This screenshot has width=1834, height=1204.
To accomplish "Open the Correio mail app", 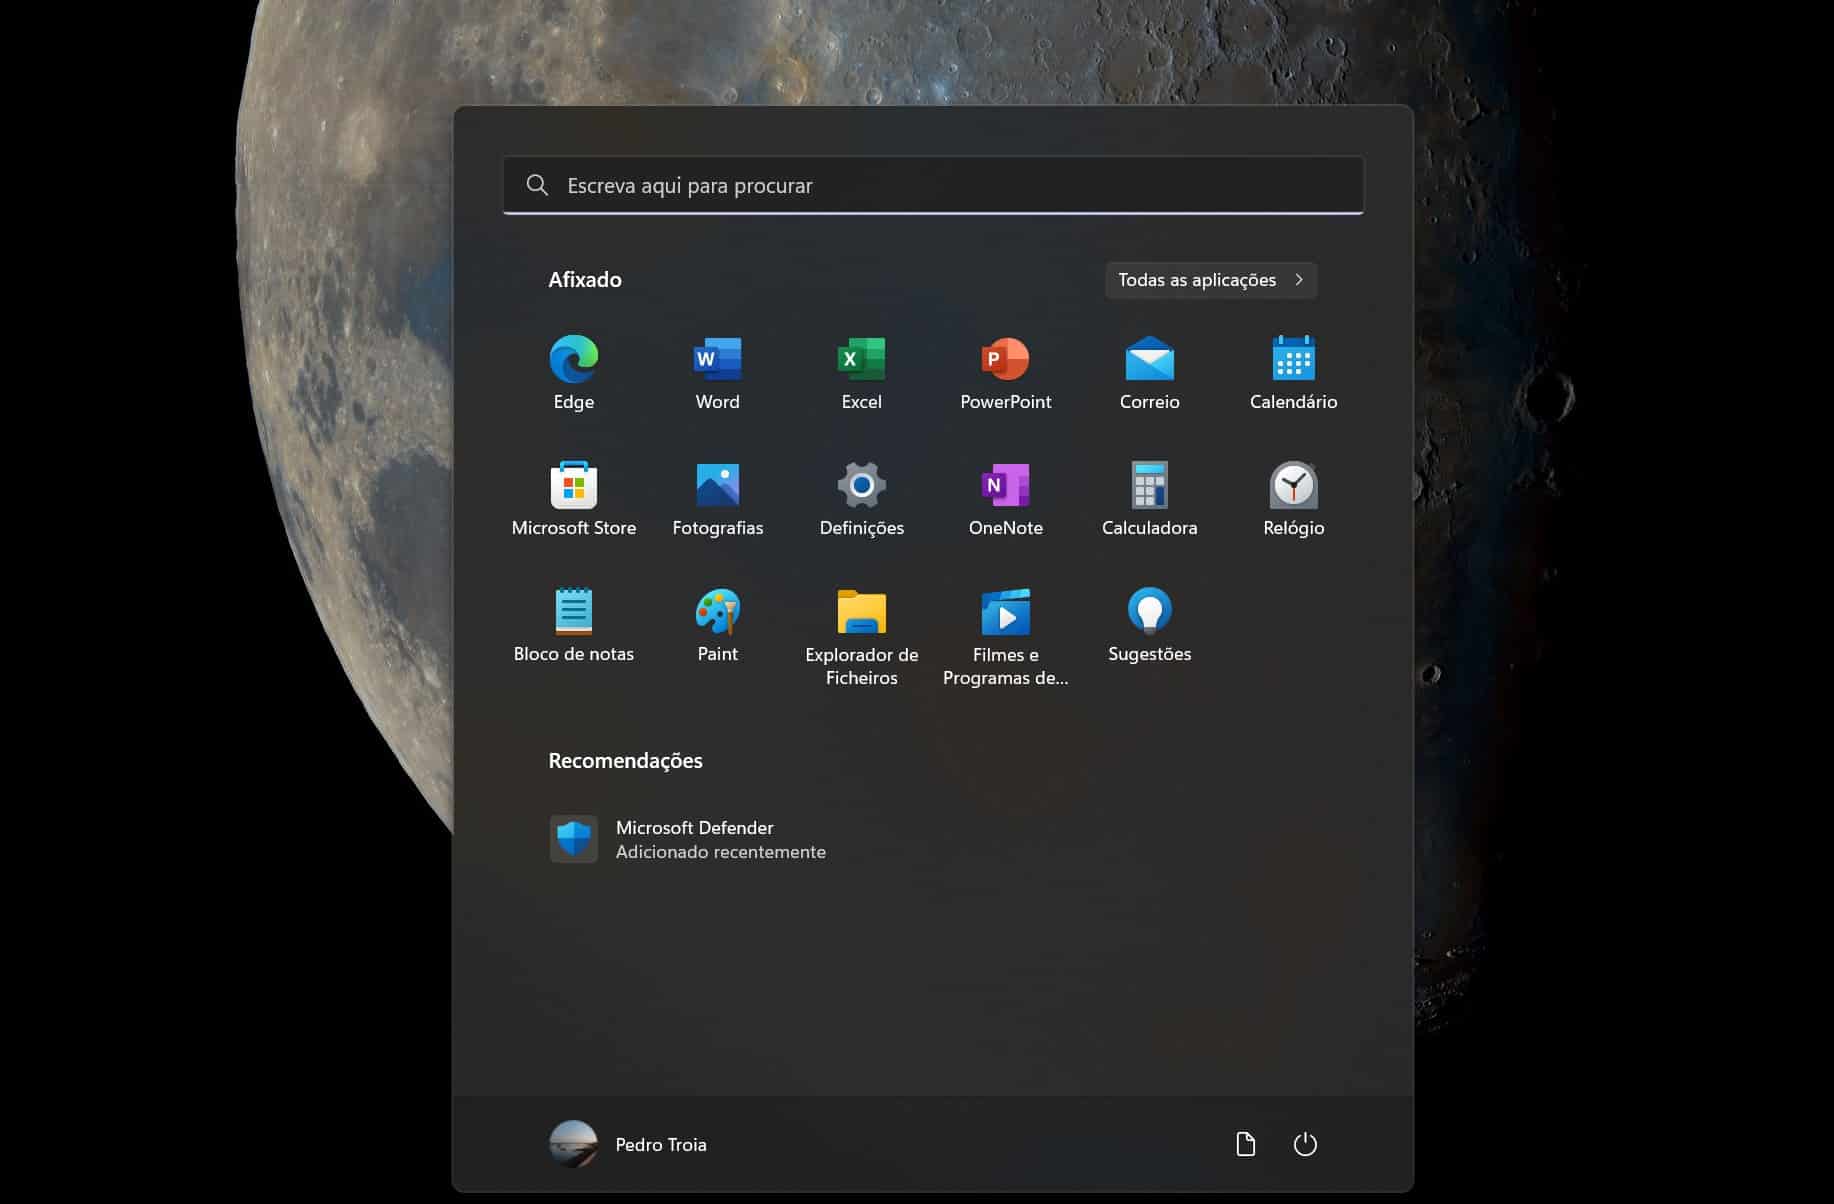I will (x=1149, y=360).
